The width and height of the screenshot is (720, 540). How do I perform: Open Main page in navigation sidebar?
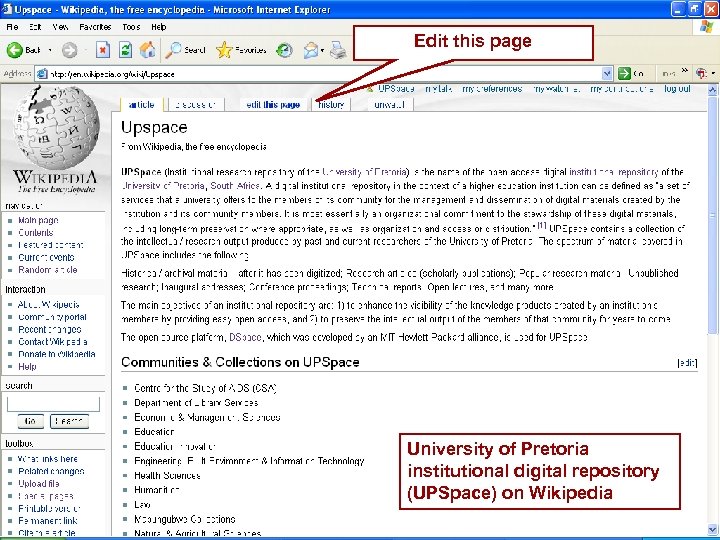38,220
